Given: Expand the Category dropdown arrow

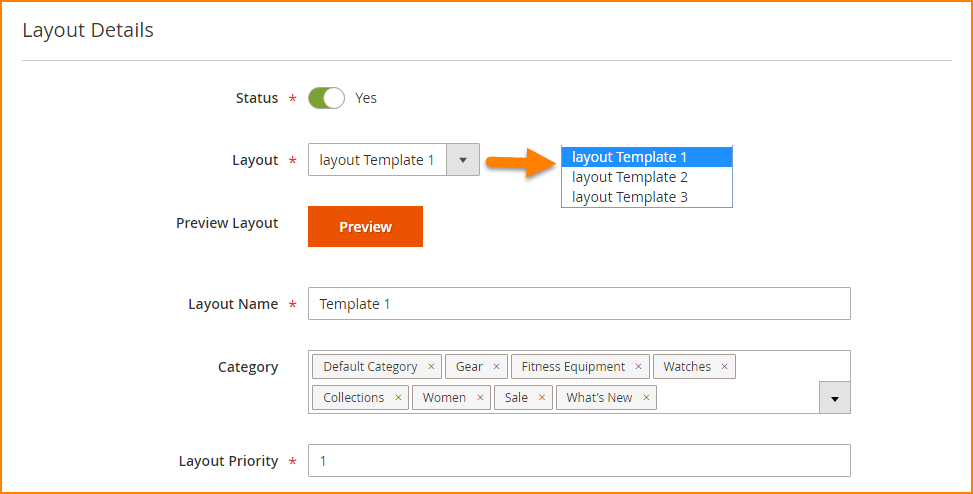Looking at the screenshot, I should pyautogui.click(x=834, y=398).
